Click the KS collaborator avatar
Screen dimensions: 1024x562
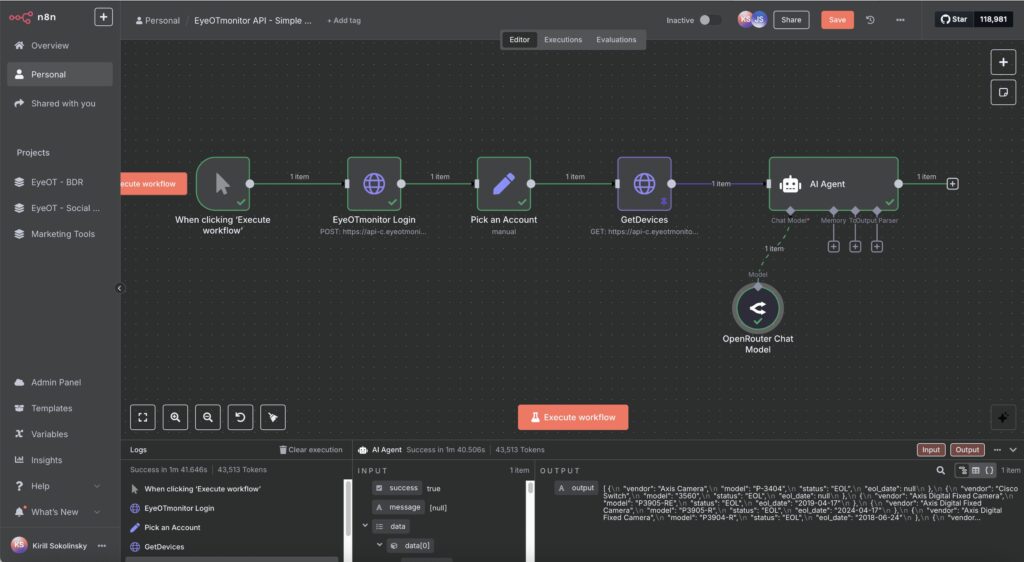(745, 20)
